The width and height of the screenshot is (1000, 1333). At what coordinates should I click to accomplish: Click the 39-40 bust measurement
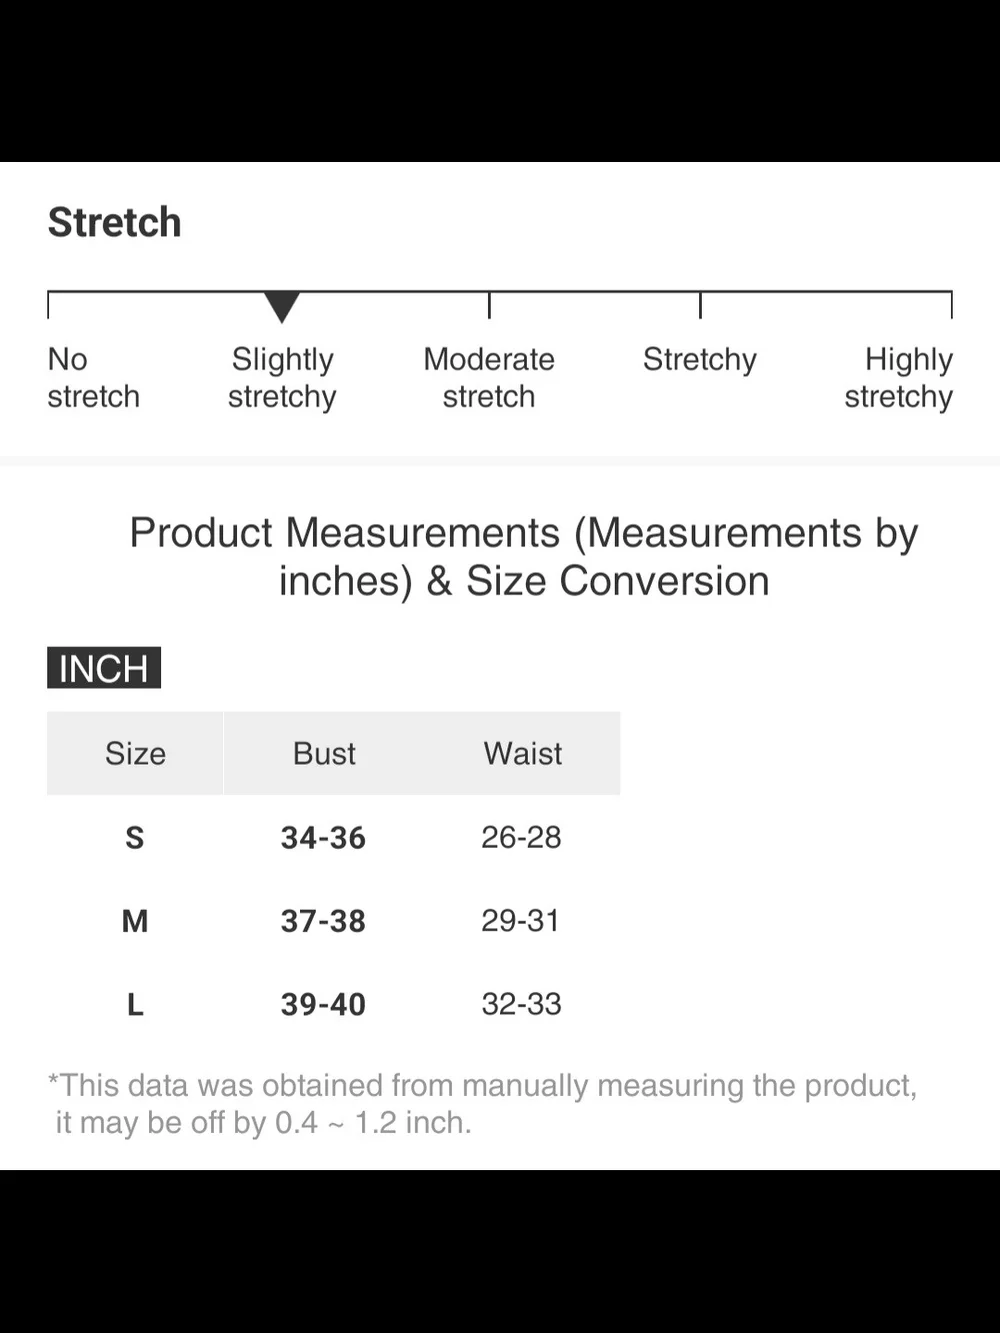coord(323,1004)
